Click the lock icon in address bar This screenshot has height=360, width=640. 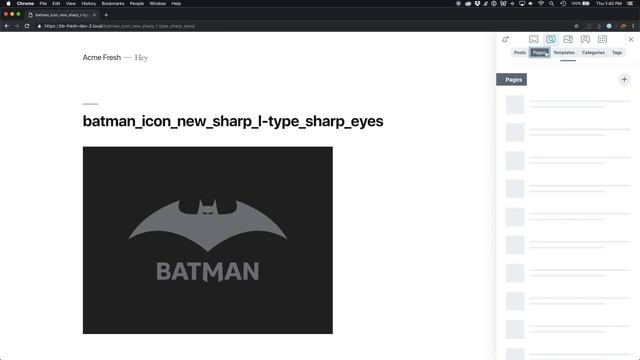coord(39,26)
